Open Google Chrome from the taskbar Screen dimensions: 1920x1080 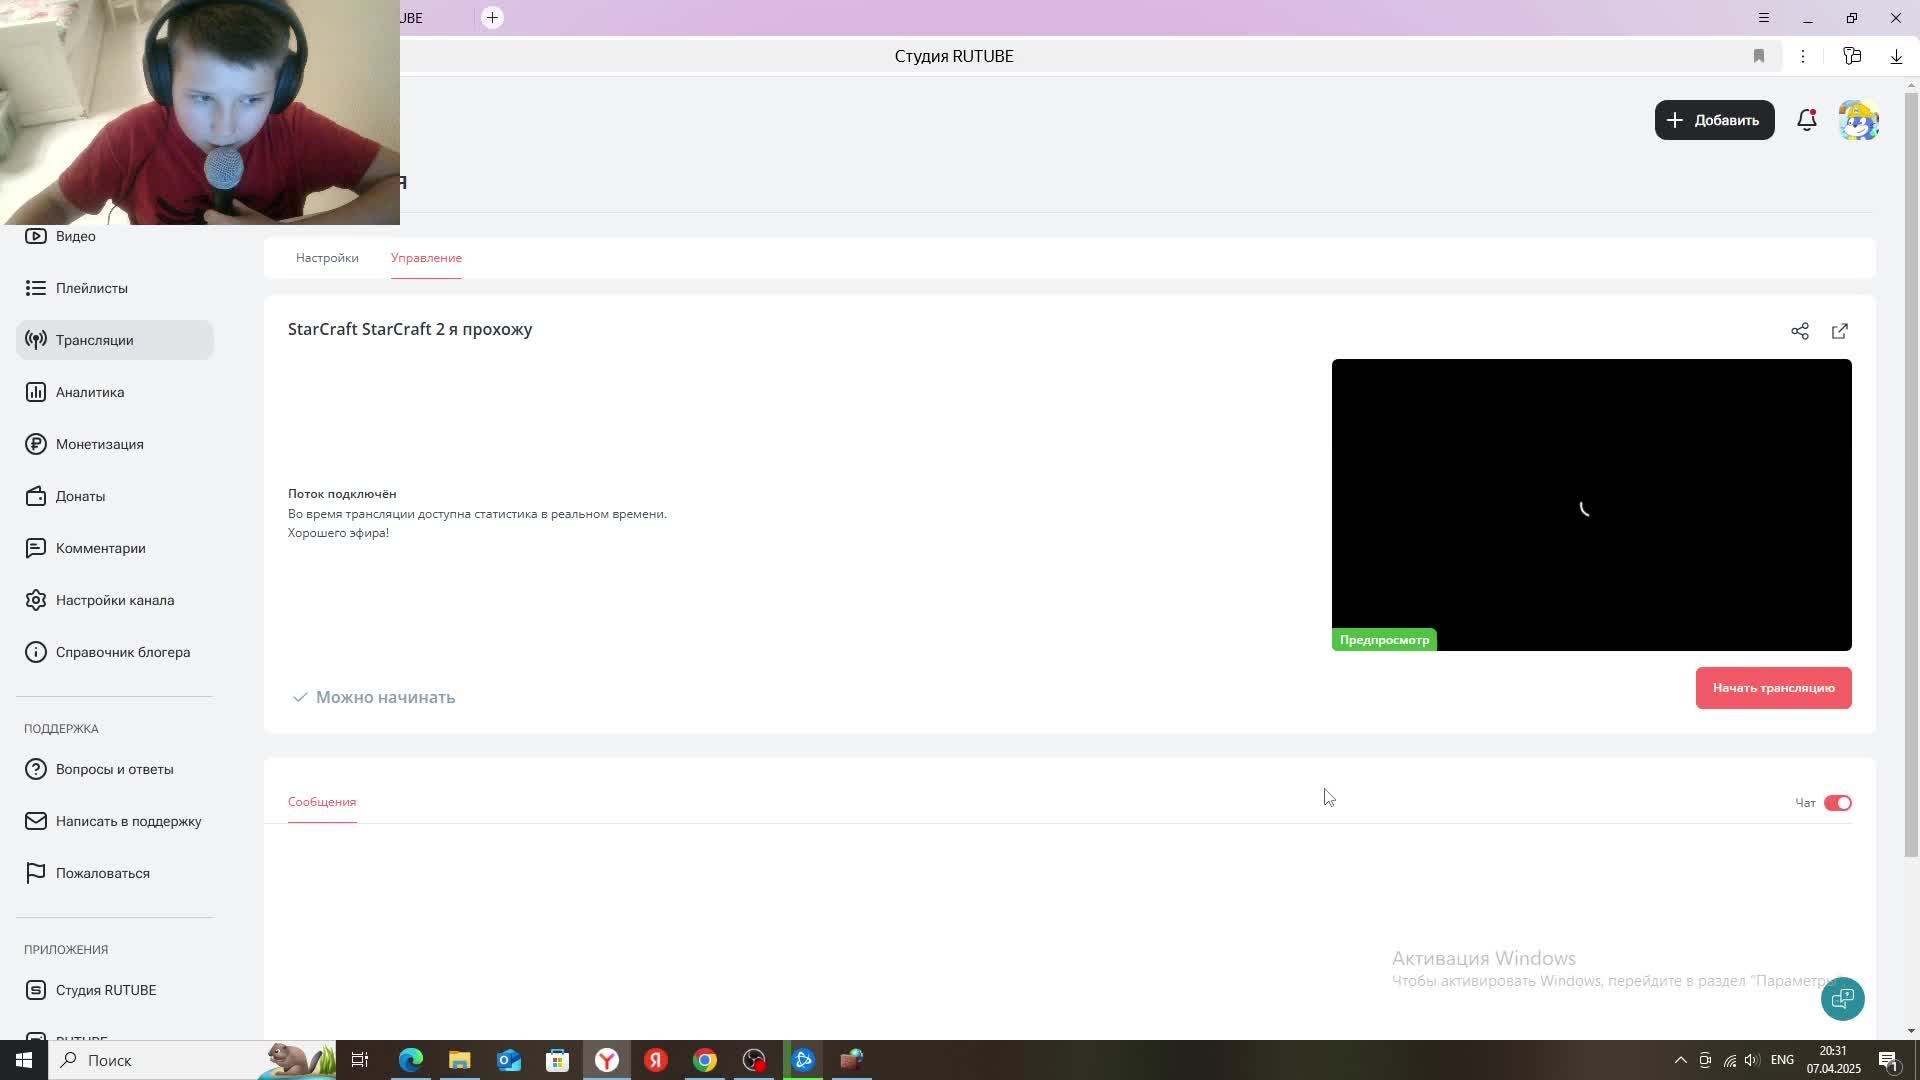[x=705, y=1060]
